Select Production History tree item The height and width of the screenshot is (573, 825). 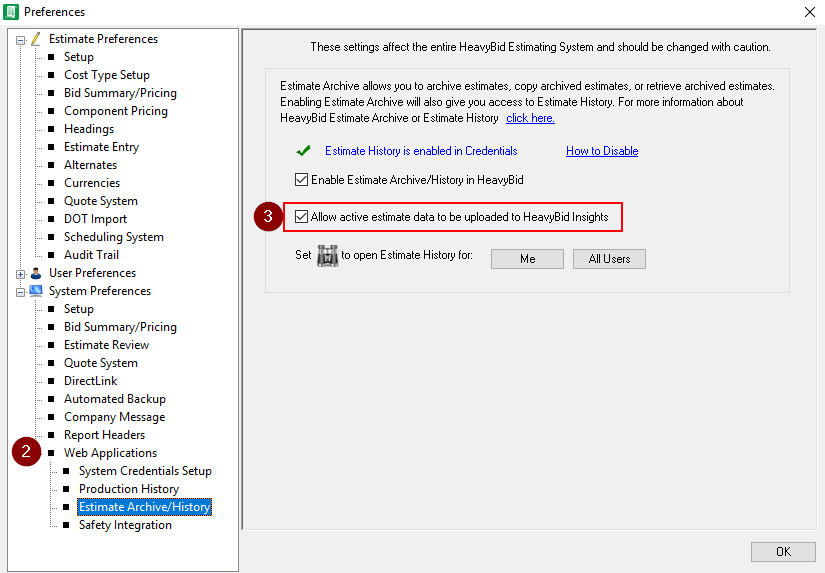click(x=129, y=489)
